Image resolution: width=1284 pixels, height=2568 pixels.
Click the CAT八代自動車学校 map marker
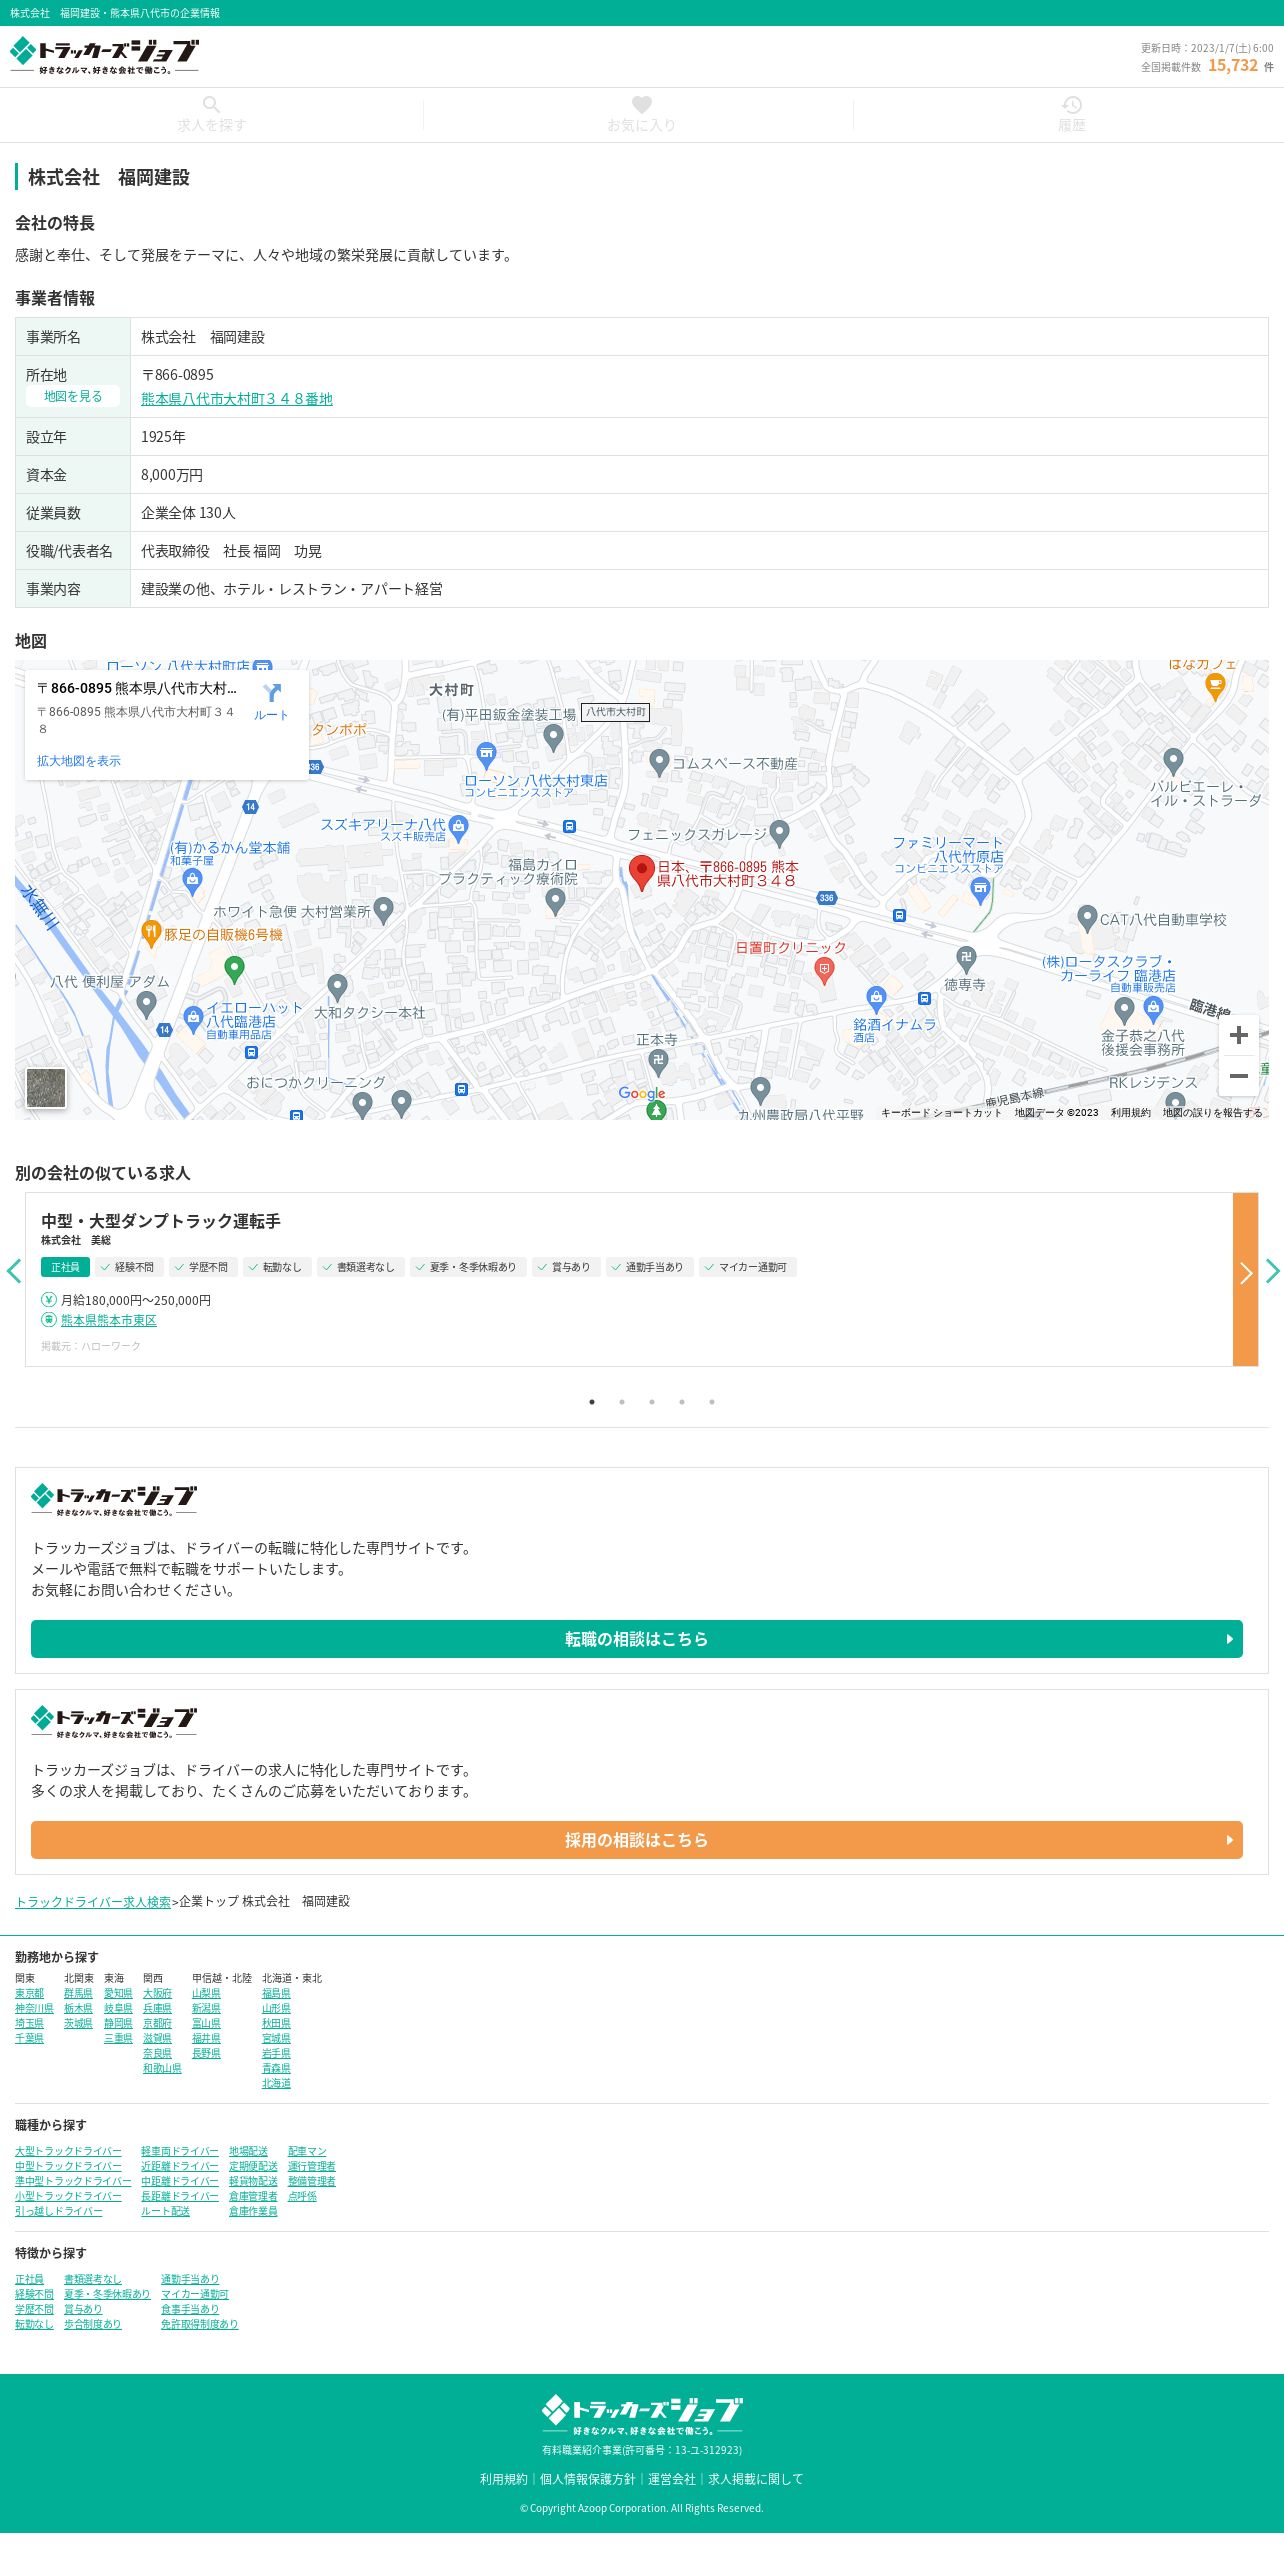point(1088,918)
